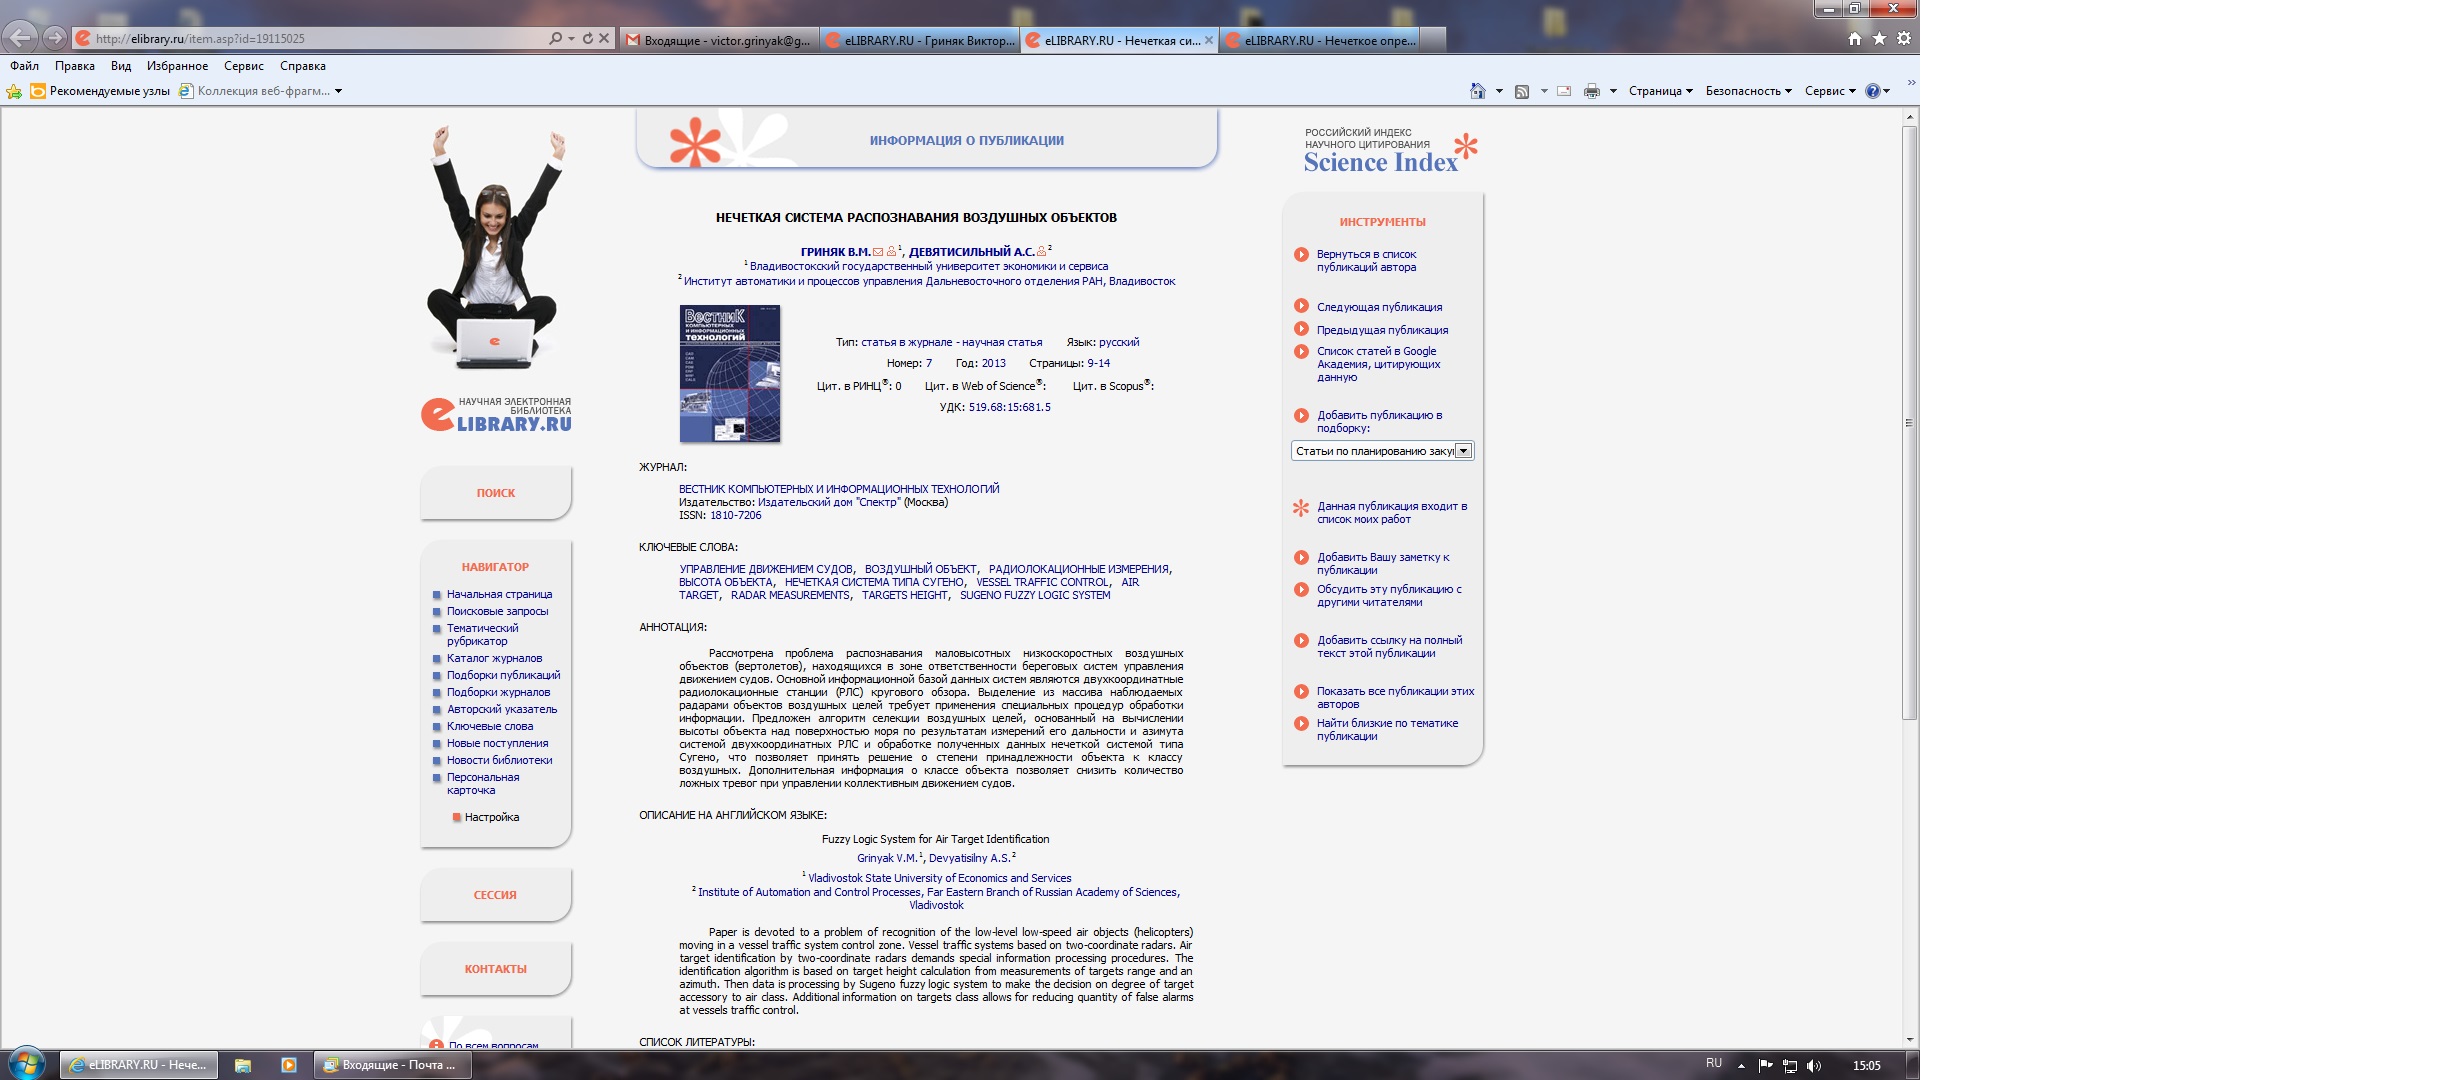Click in the URL address field
The width and height of the screenshot is (2448, 1080).
tap(300, 38)
